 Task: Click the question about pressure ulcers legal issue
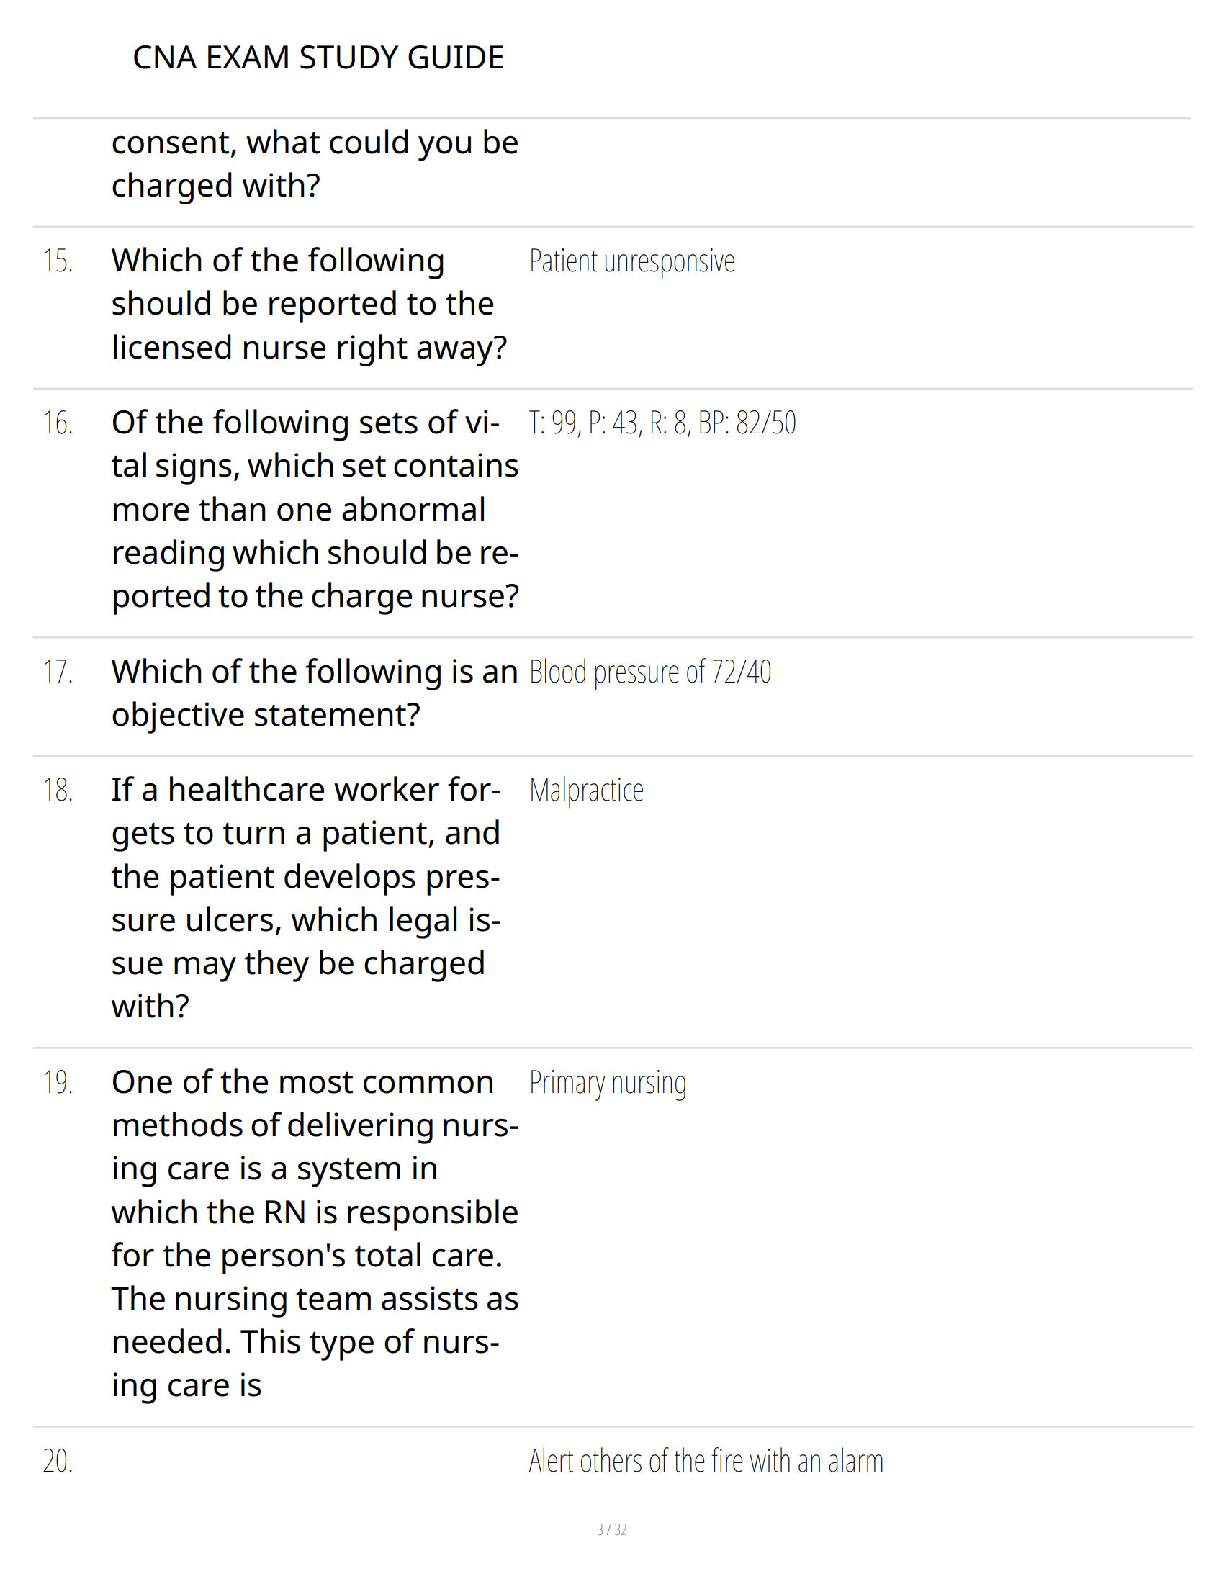(x=306, y=898)
